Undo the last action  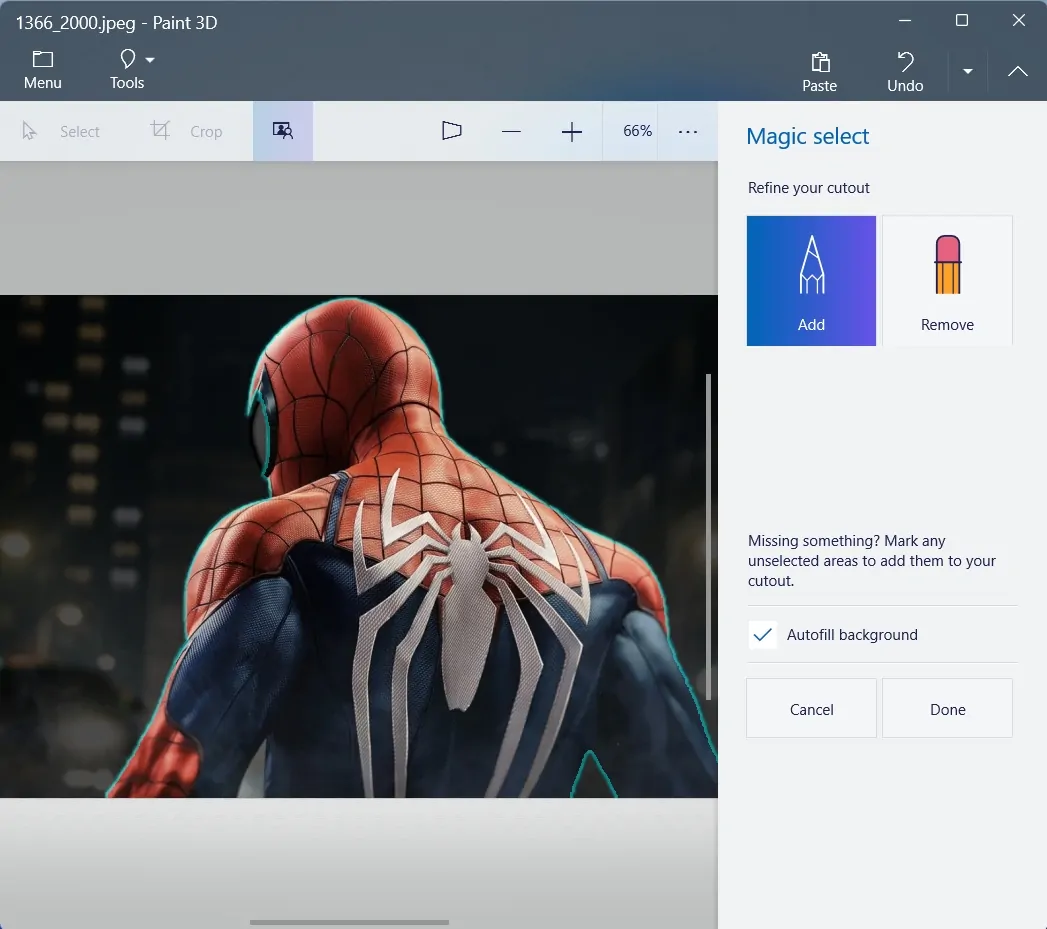(x=905, y=71)
